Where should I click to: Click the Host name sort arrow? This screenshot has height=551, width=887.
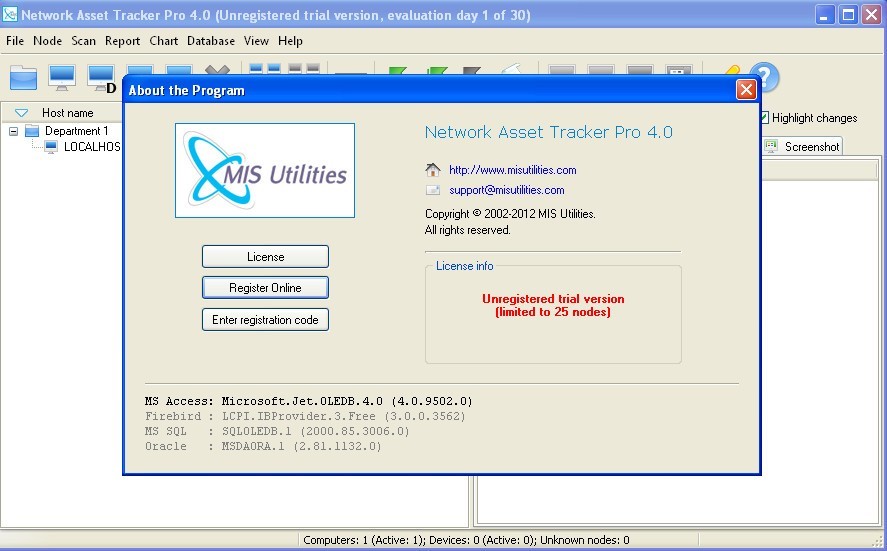(x=21, y=113)
